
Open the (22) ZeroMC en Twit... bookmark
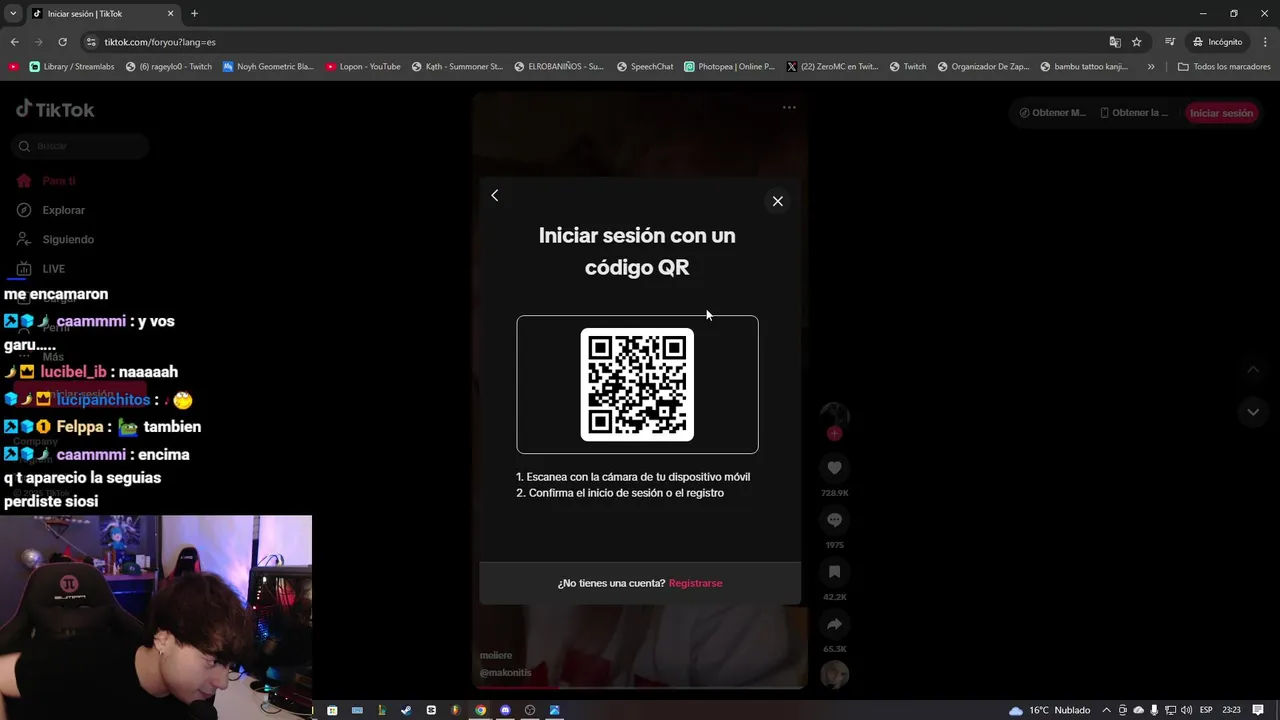tap(831, 67)
